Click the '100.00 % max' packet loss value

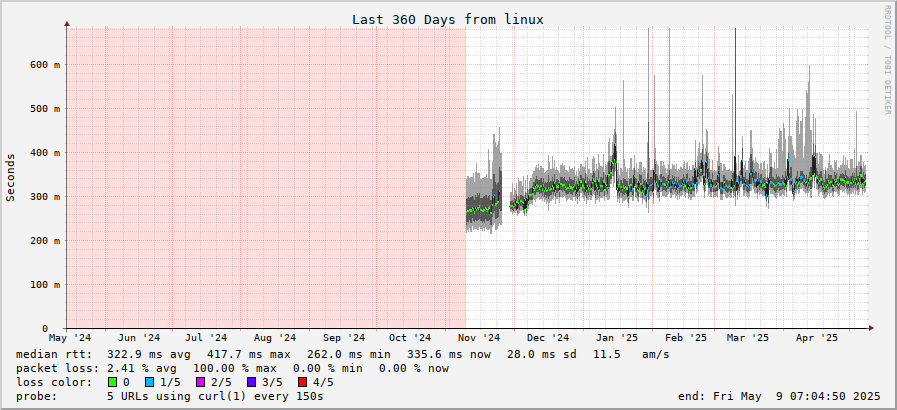click(x=235, y=368)
